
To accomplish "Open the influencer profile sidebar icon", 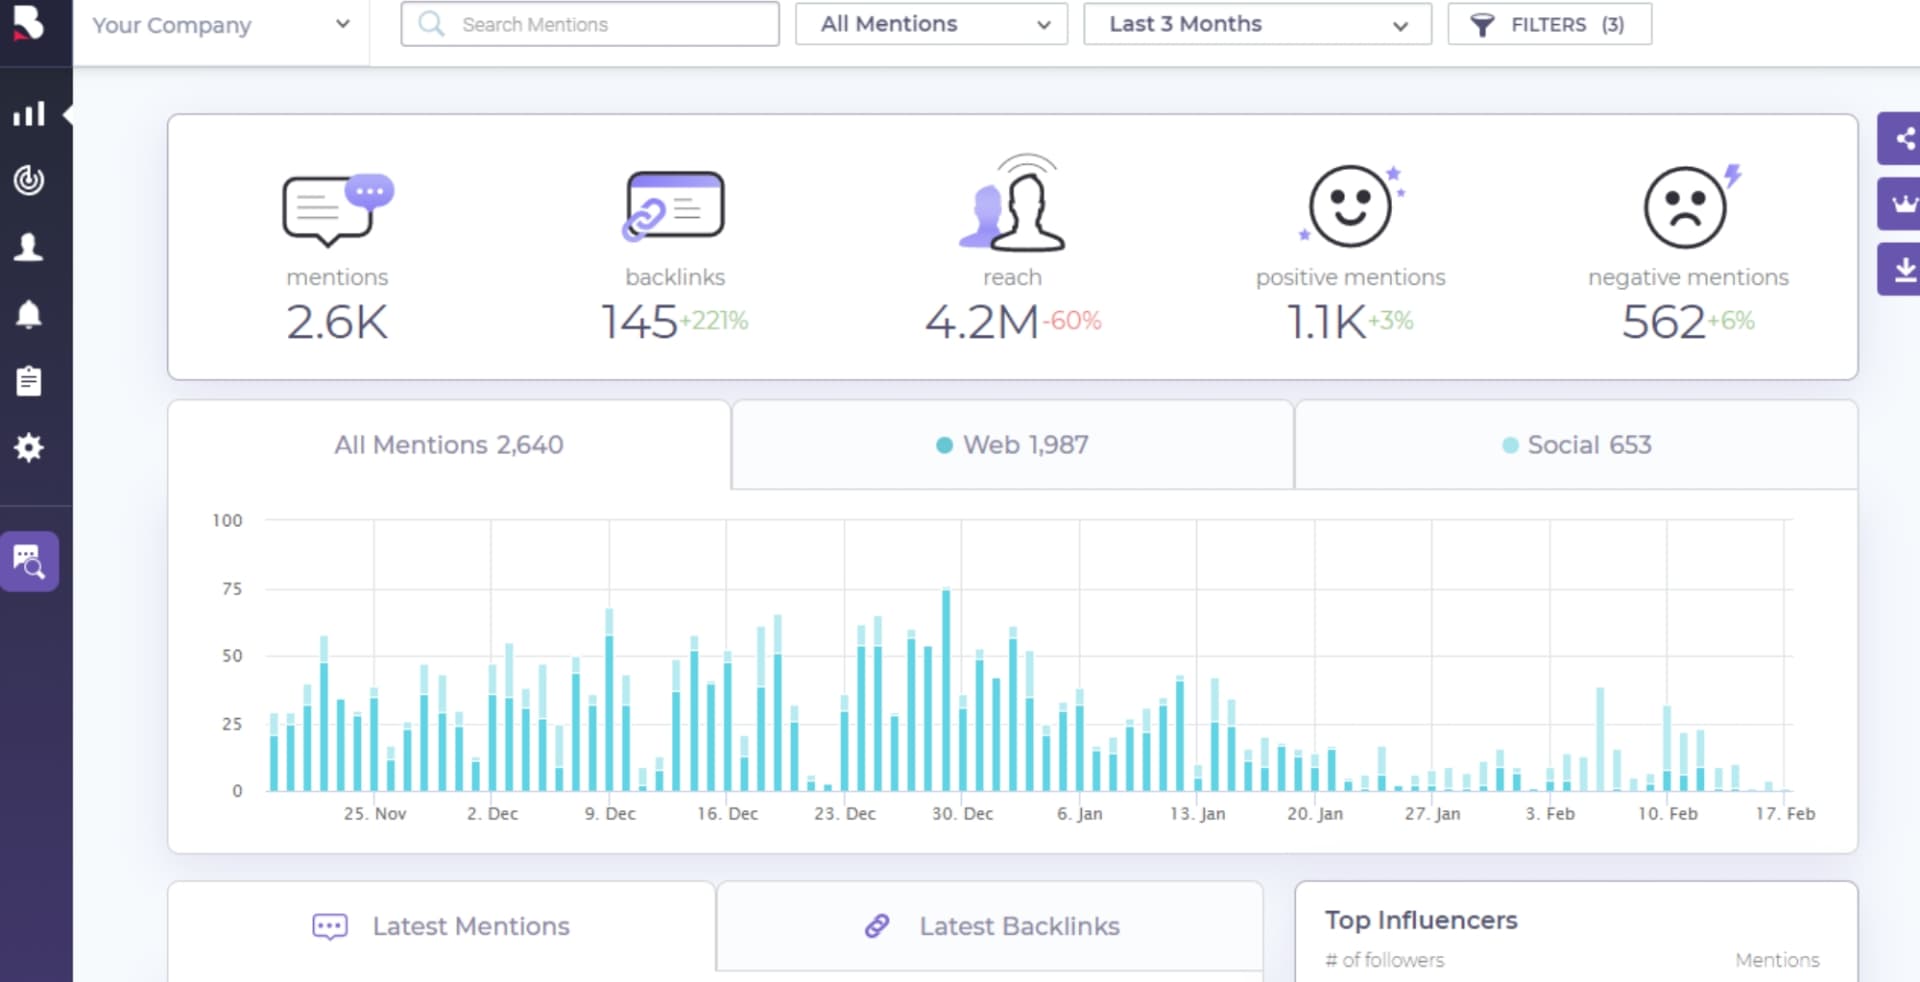I will 29,247.
